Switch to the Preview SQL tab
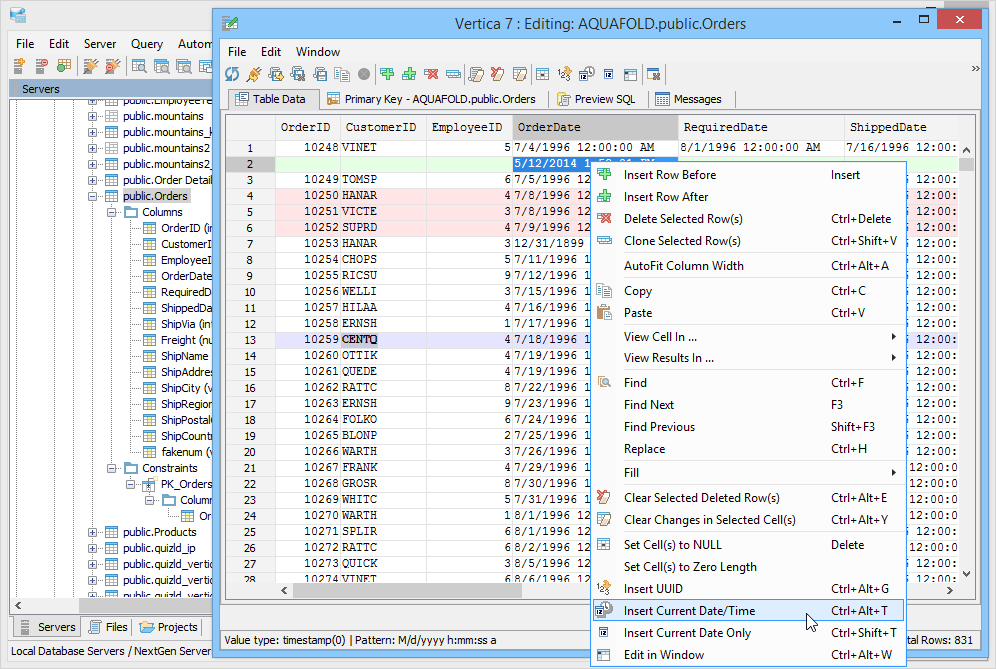 coord(596,99)
